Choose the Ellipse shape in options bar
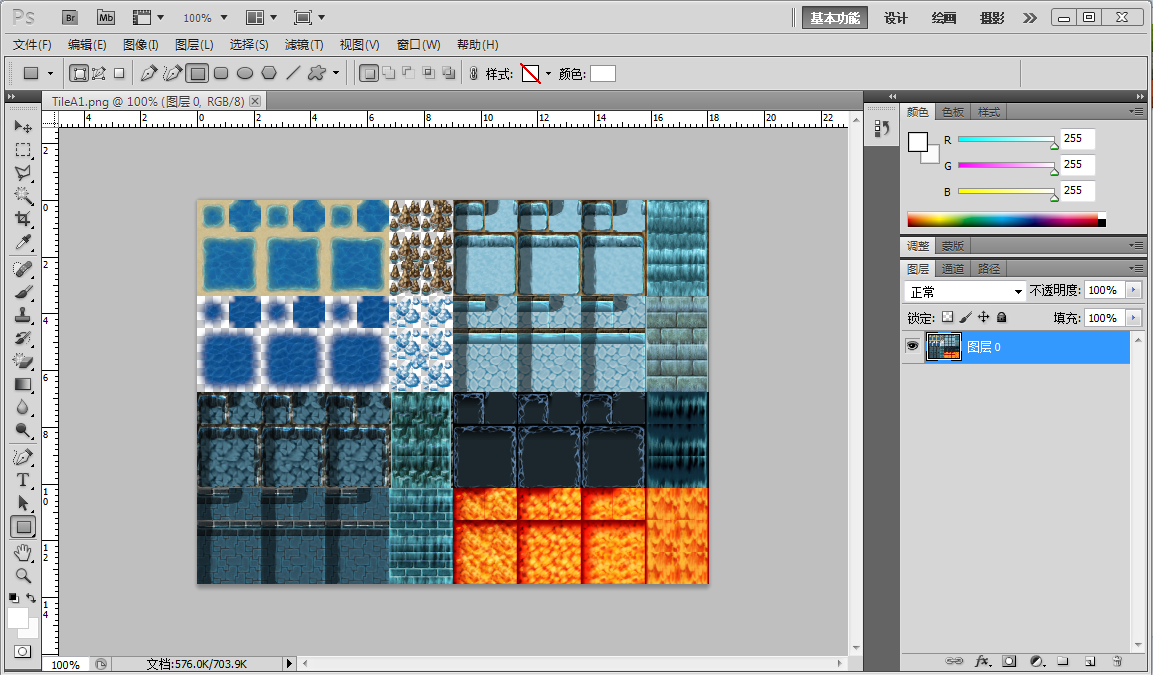Viewport: 1153px width, 675px height. pos(245,73)
